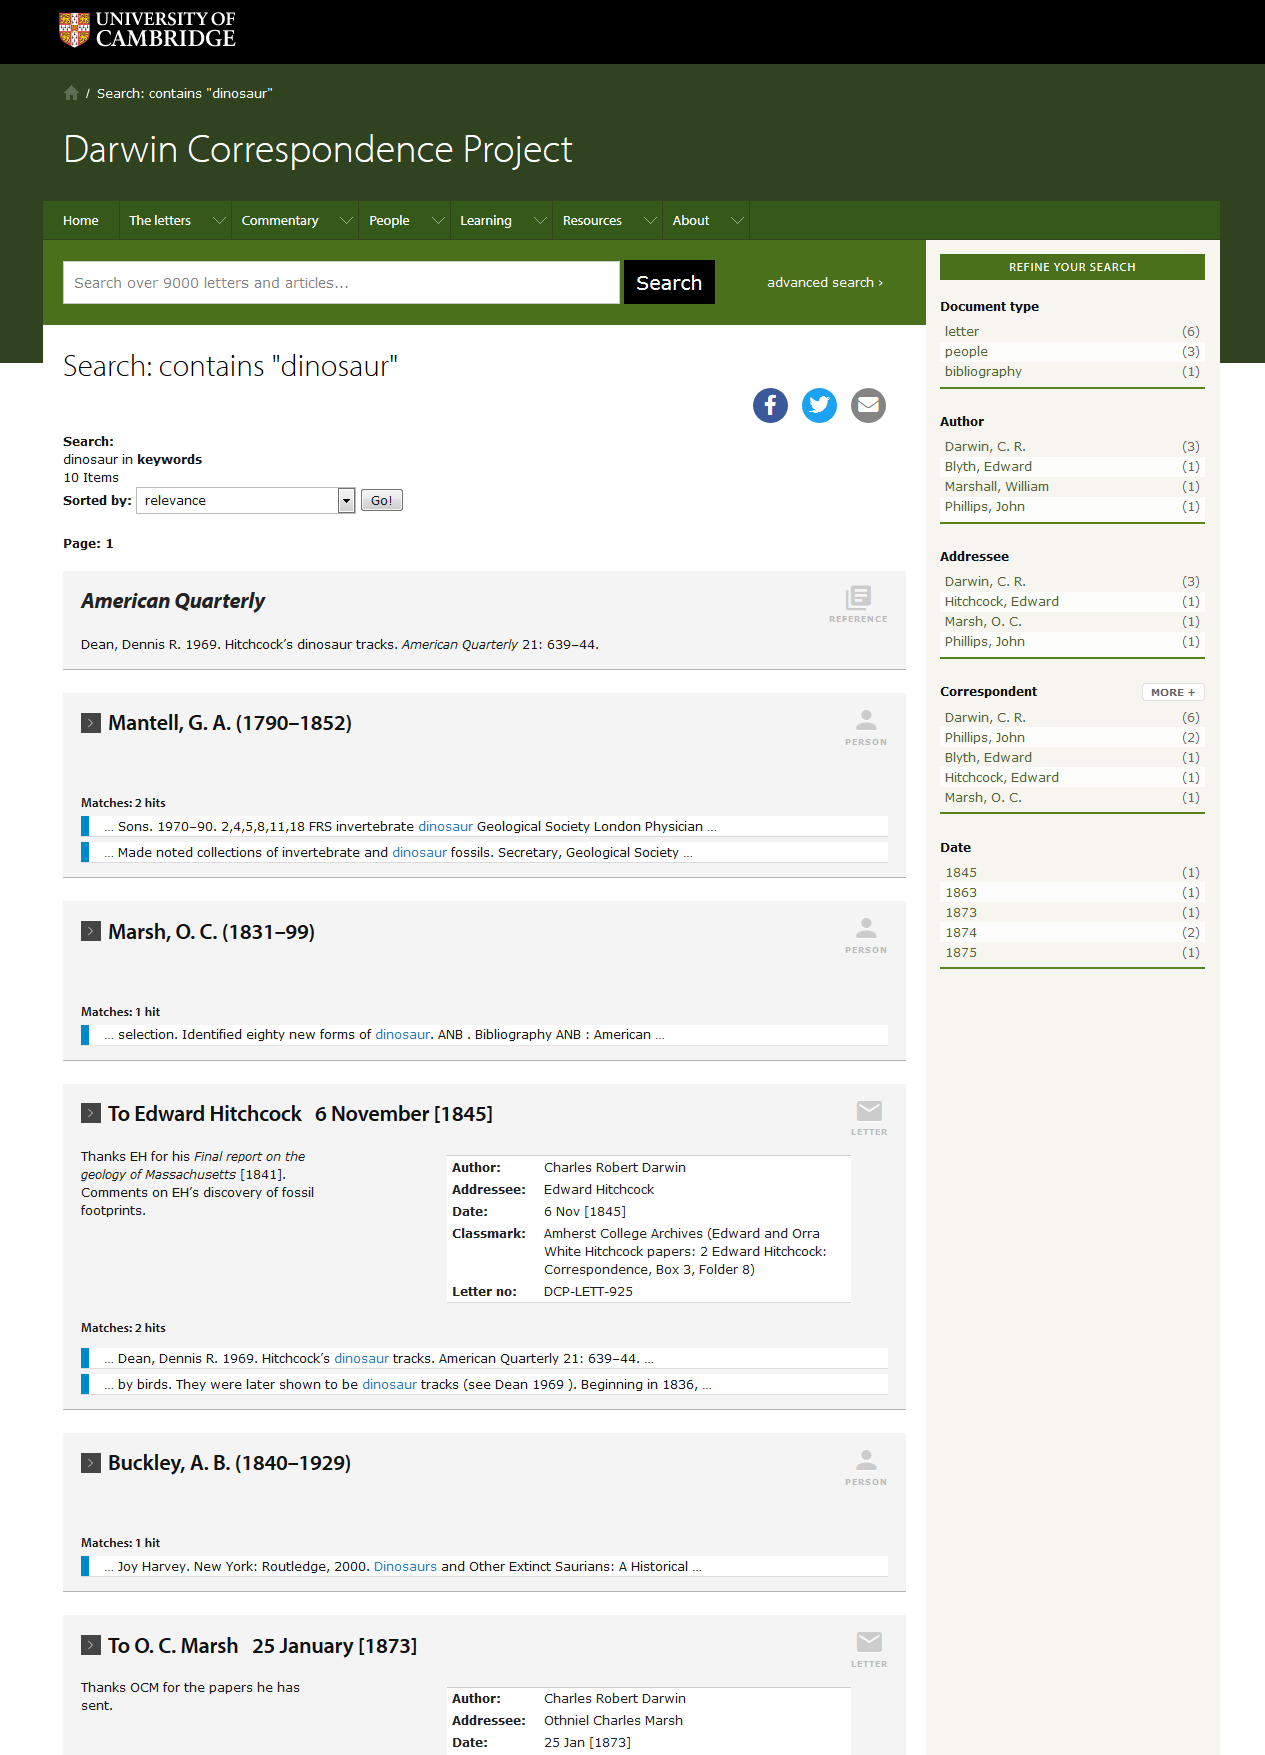Expand the Mantell, G. A. result arrow

tap(91, 723)
